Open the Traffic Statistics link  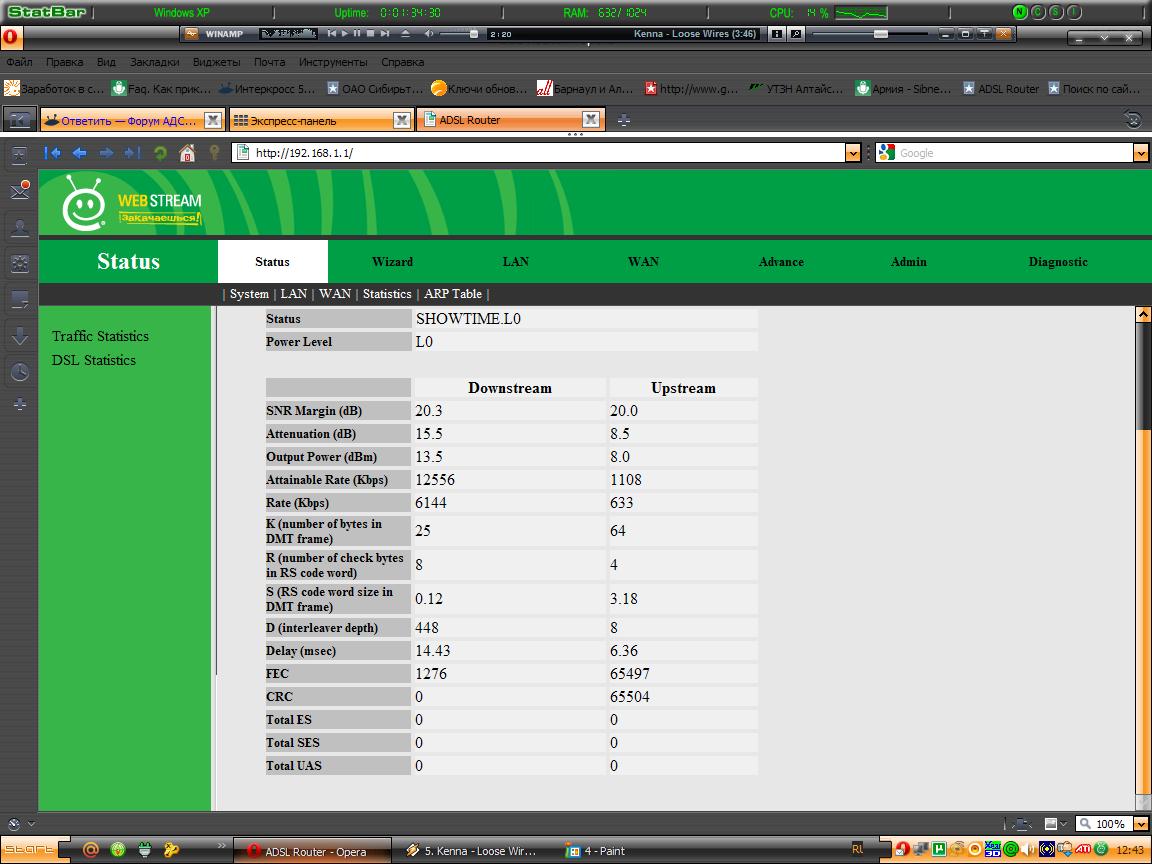coord(100,336)
